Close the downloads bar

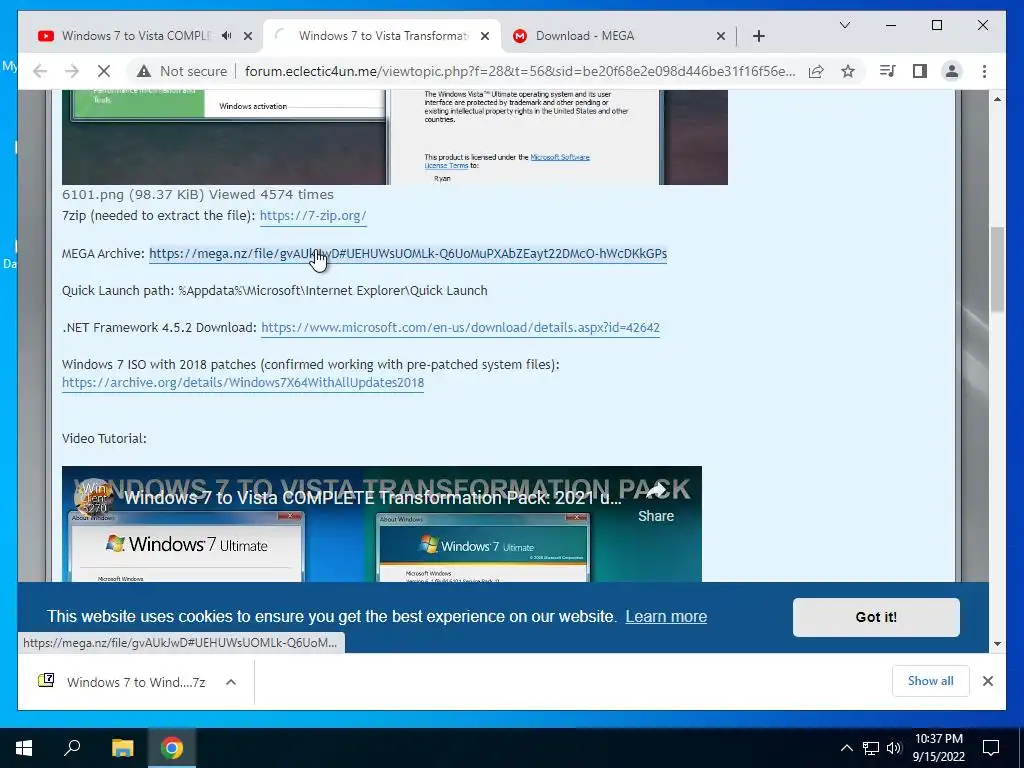(987, 681)
